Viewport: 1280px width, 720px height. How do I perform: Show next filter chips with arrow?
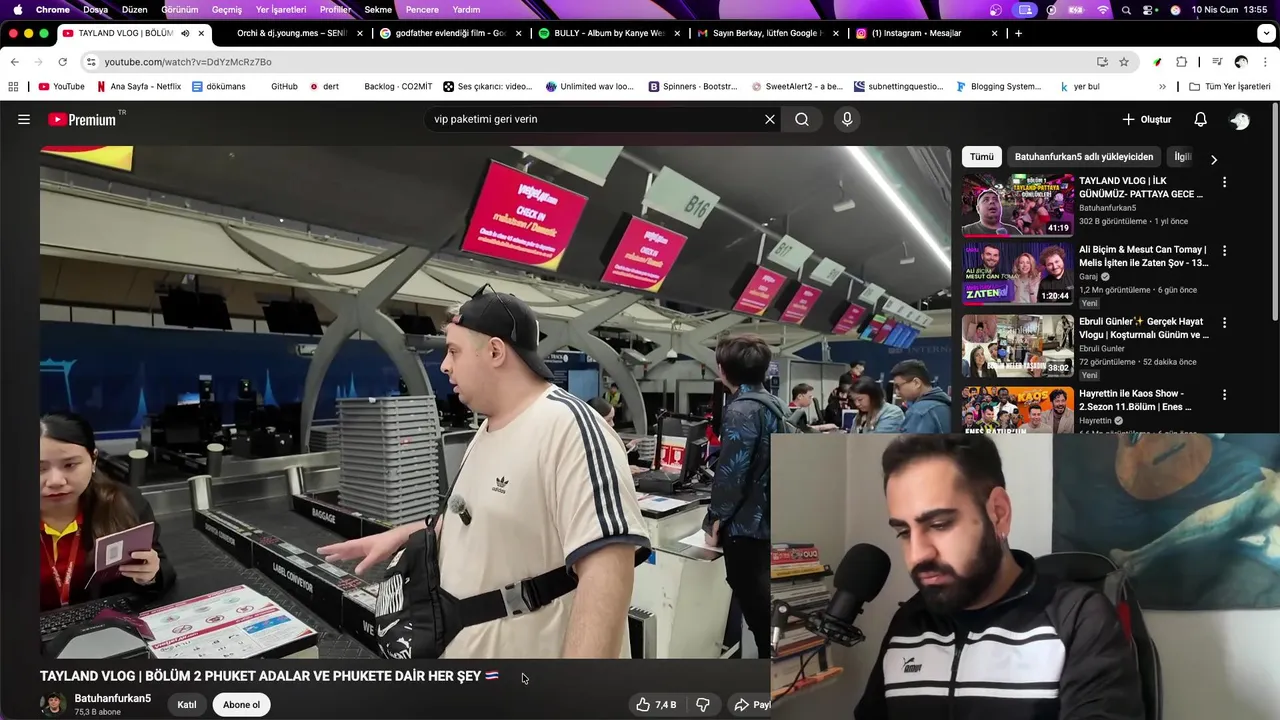(1214, 160)
